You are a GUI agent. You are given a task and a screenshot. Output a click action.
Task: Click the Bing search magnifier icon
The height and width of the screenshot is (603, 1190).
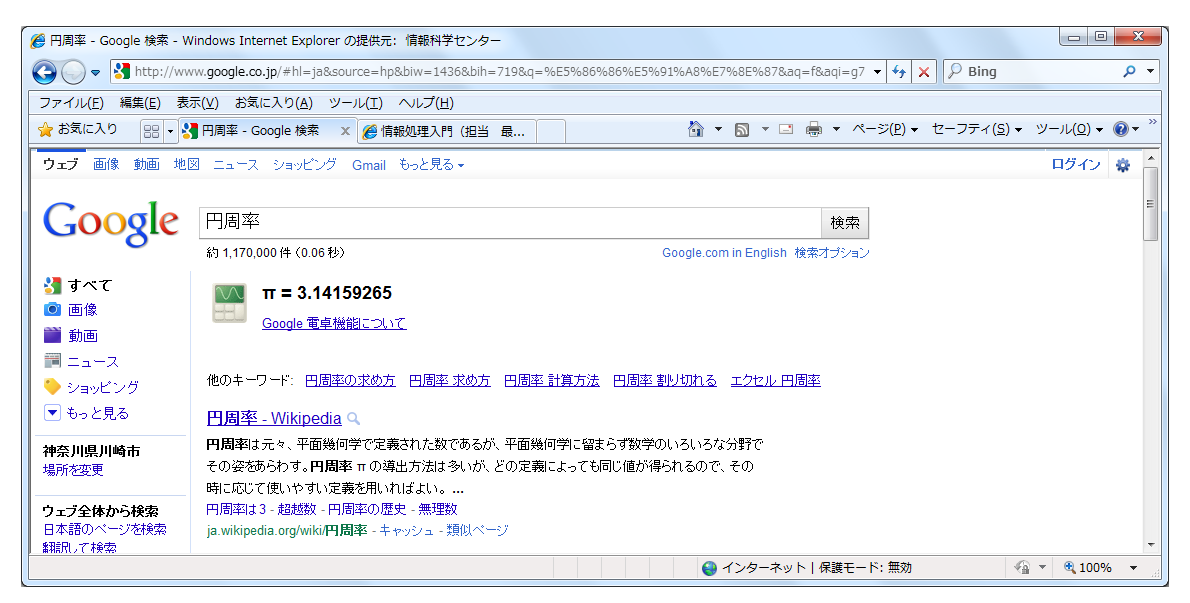click(x=1129, y=71)
